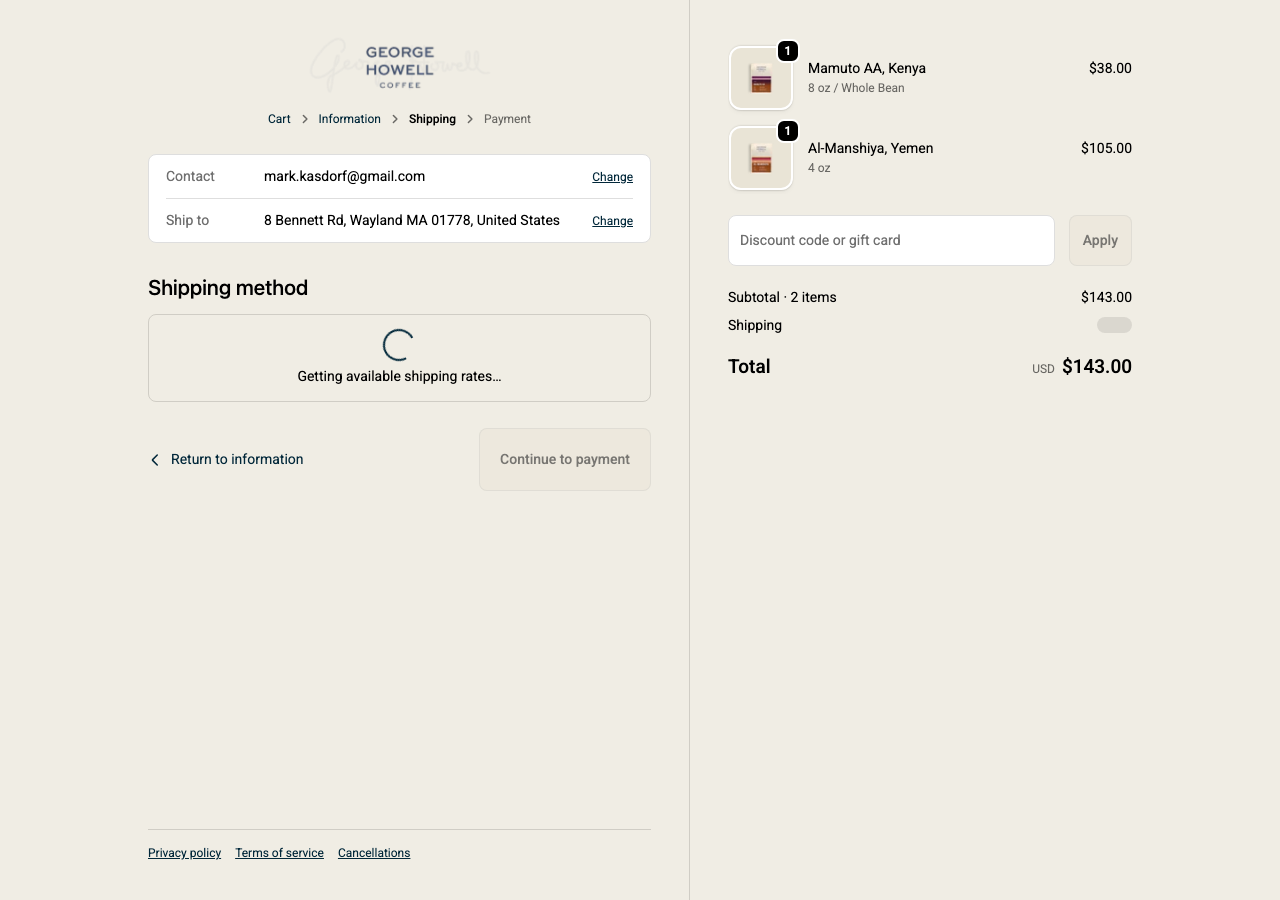Screen dimensions: 1280x900
Task: Change the Ship to address
Action: point(612,221)
